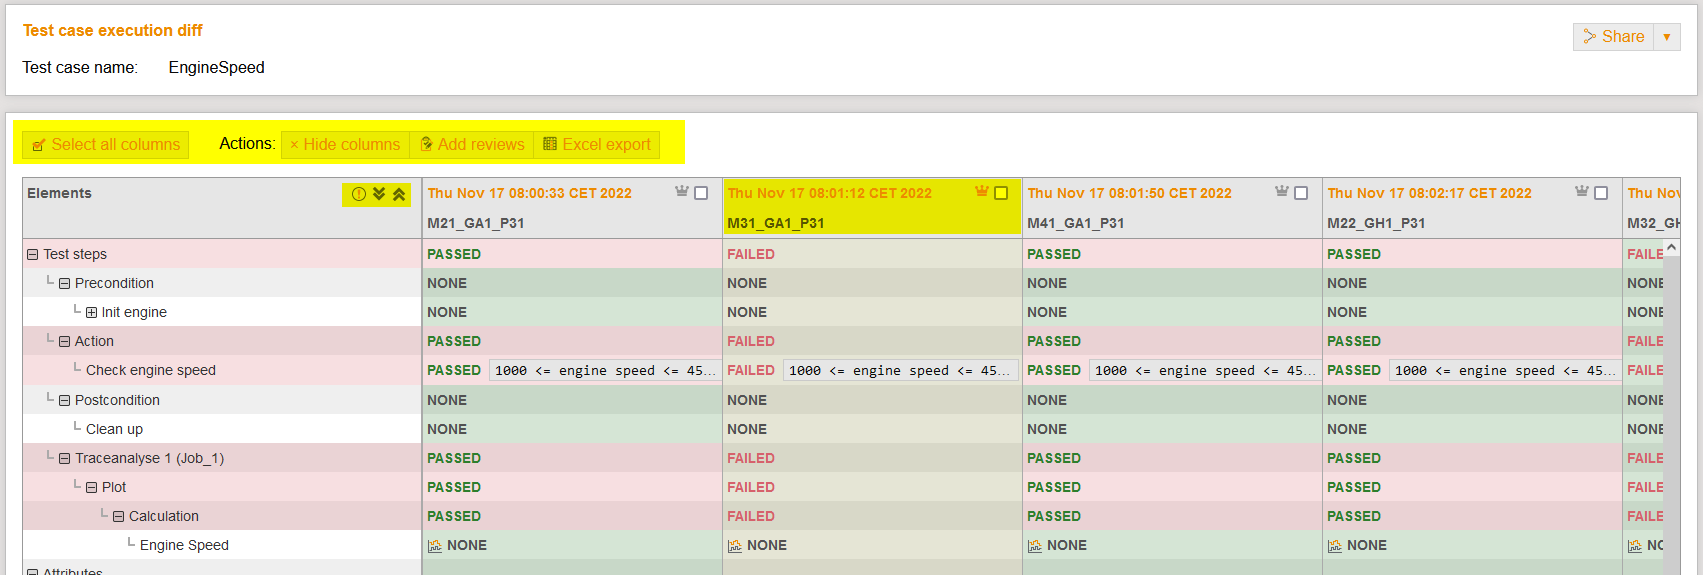Click FAILED result of Calculation in M31_GA1_P31

[751, 517]
